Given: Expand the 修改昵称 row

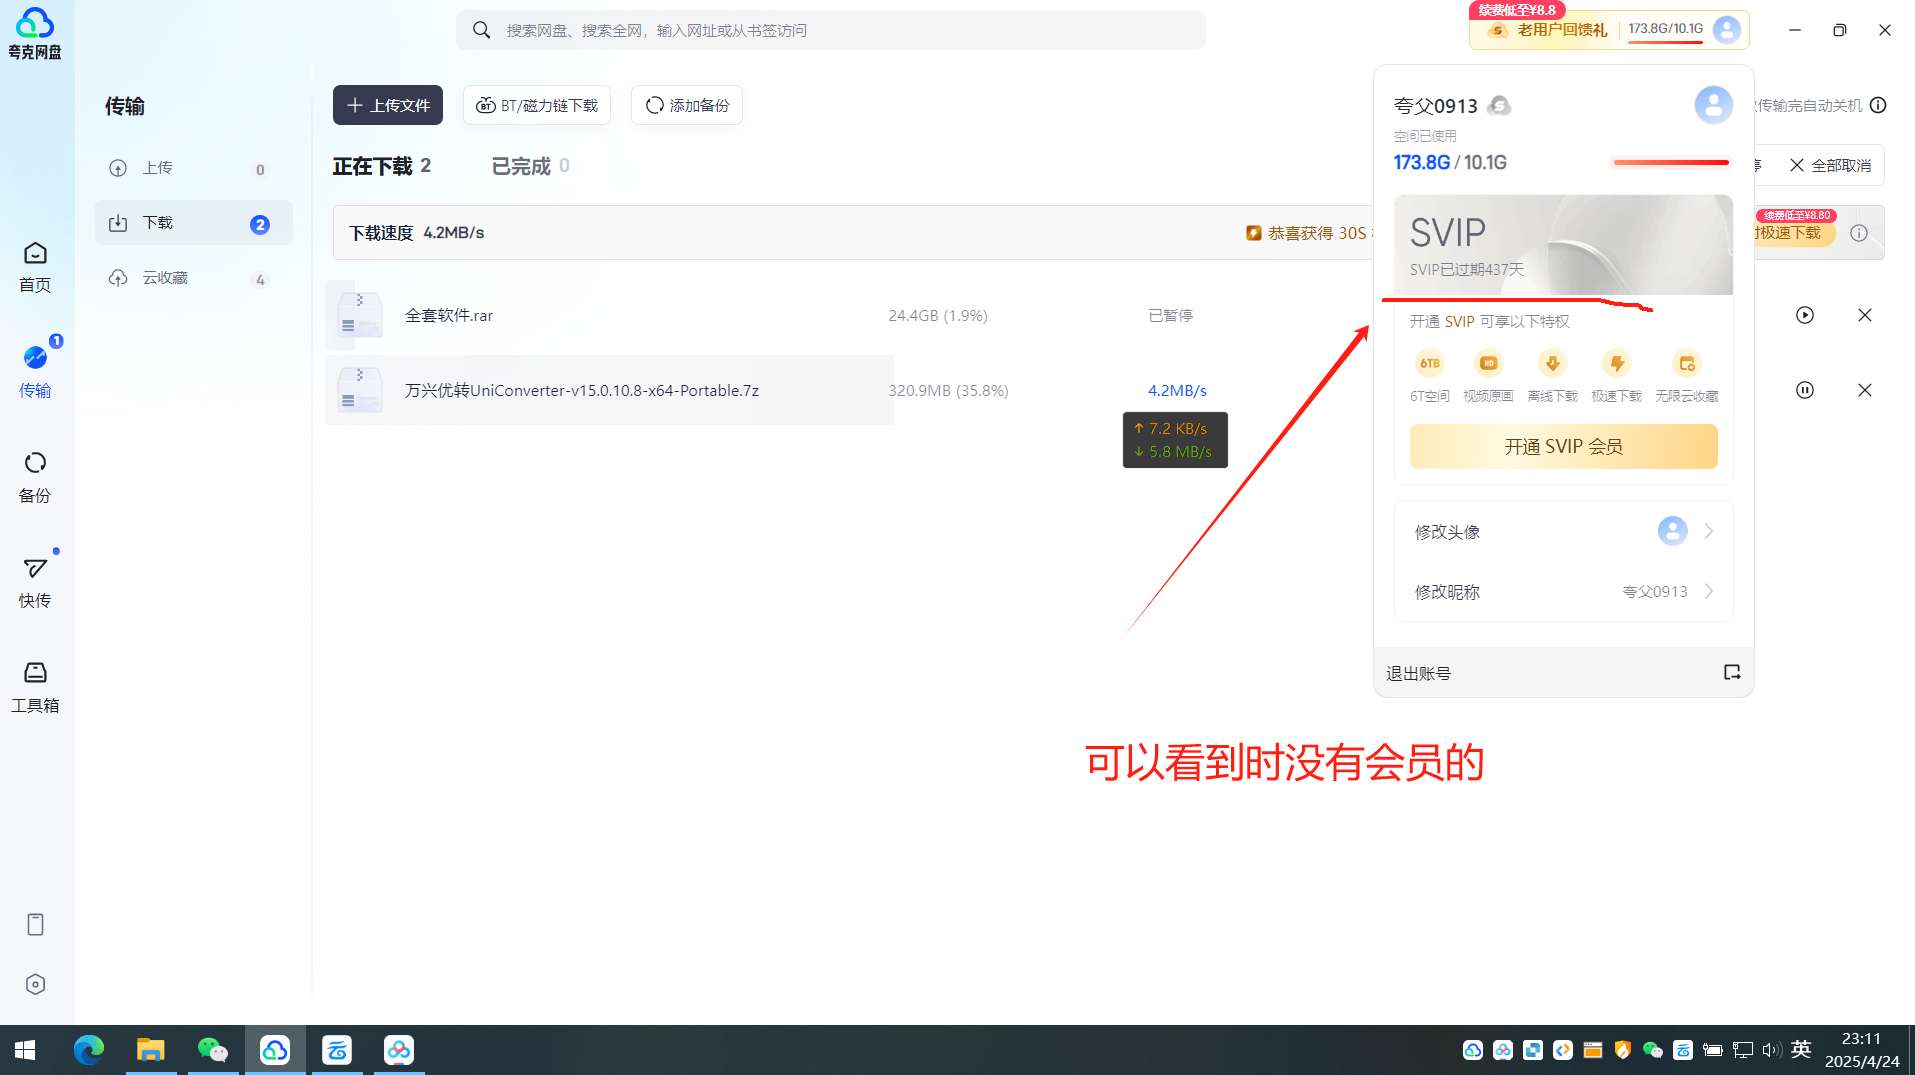Looking at the screenshot, I should (1563, 591).
